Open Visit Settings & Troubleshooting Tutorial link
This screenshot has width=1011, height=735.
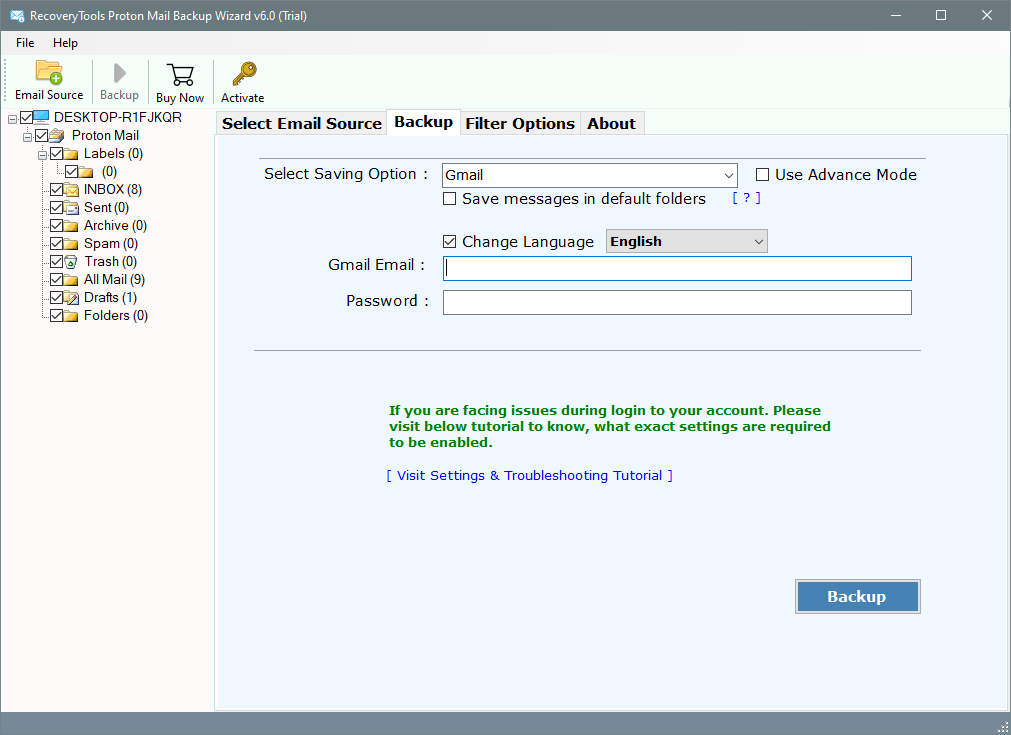[529, 476]
